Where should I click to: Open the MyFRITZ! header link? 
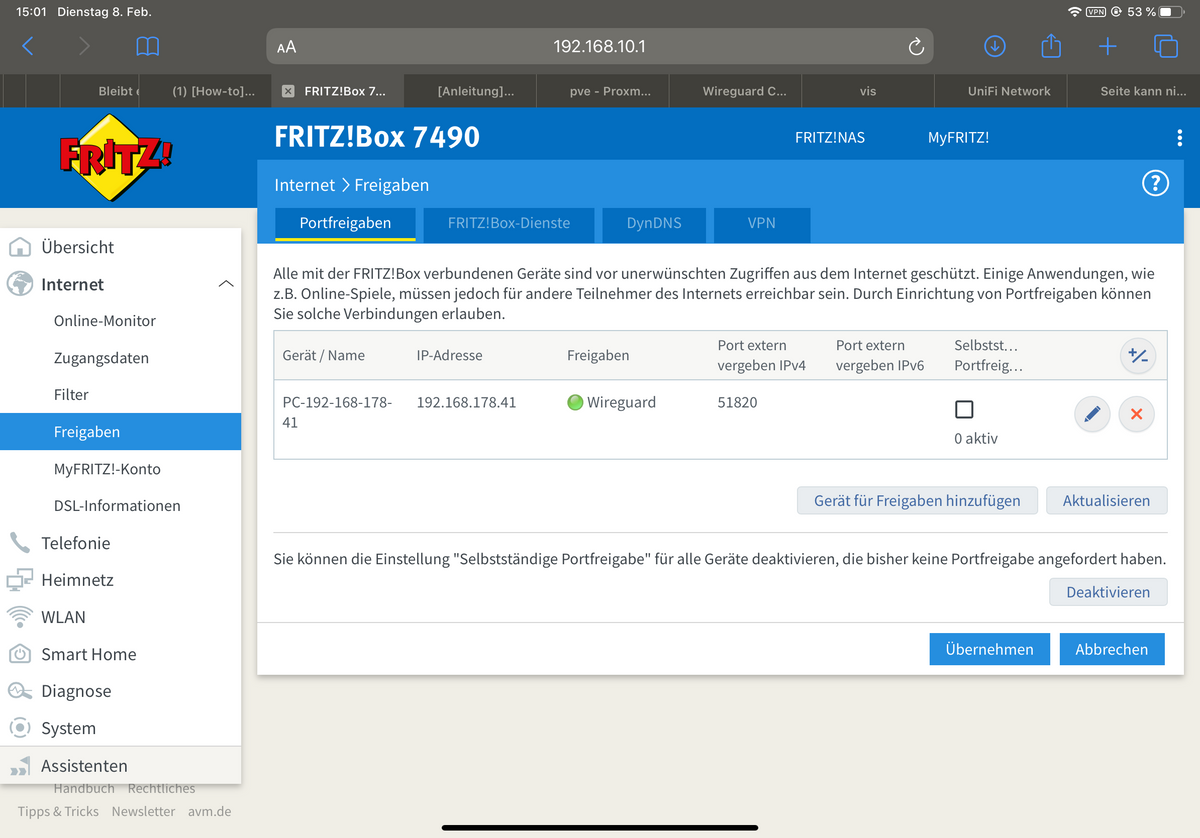[958, 138]
